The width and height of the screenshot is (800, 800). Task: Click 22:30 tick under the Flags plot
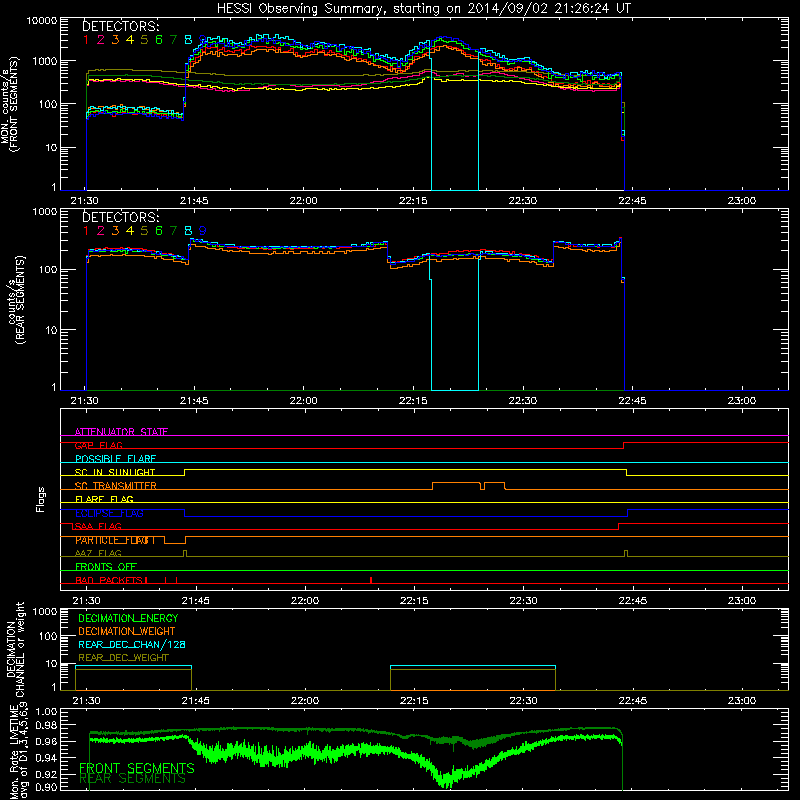tap(523, 601)
